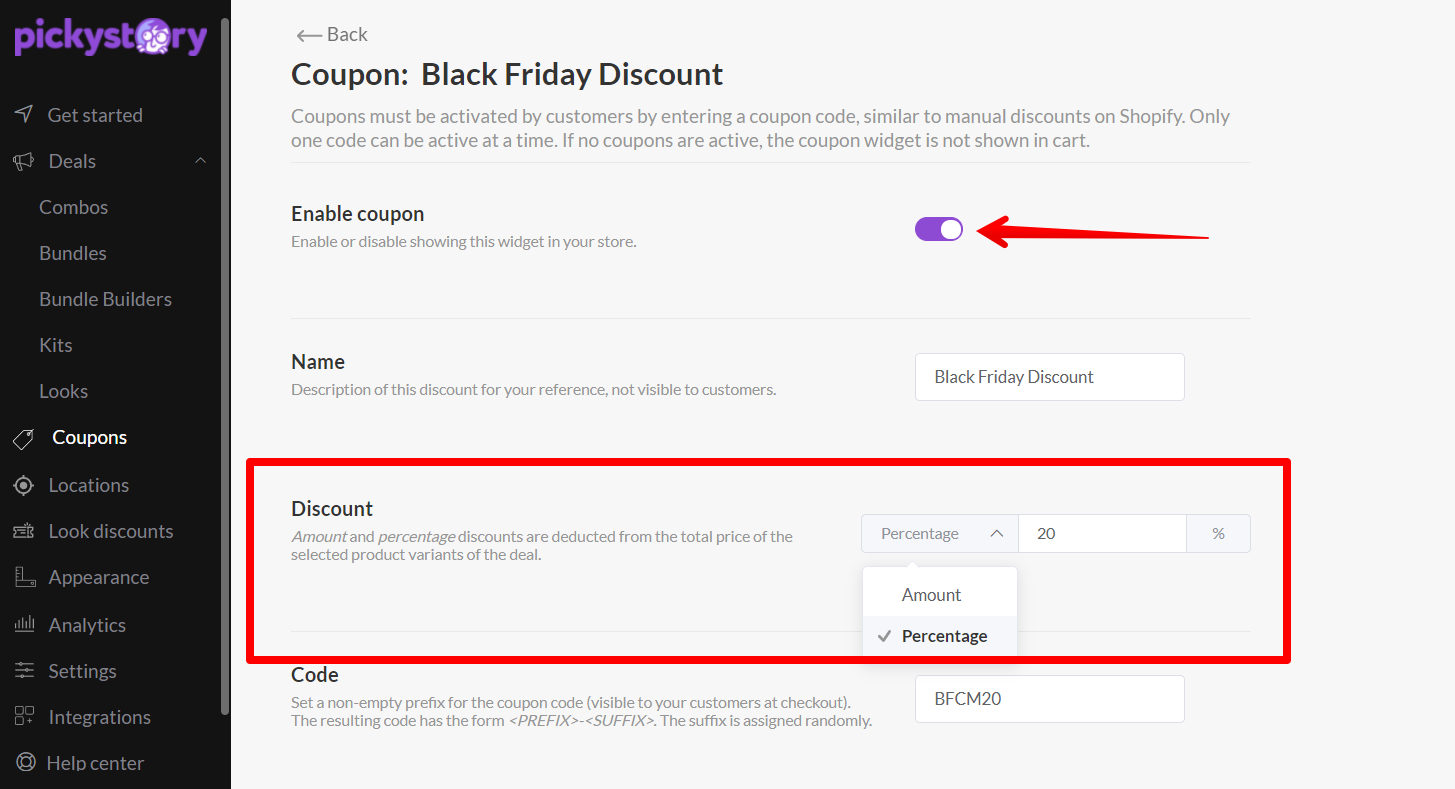Go to Bundle Builders in sidebar

pyautogui.click(x=105, y=299)
